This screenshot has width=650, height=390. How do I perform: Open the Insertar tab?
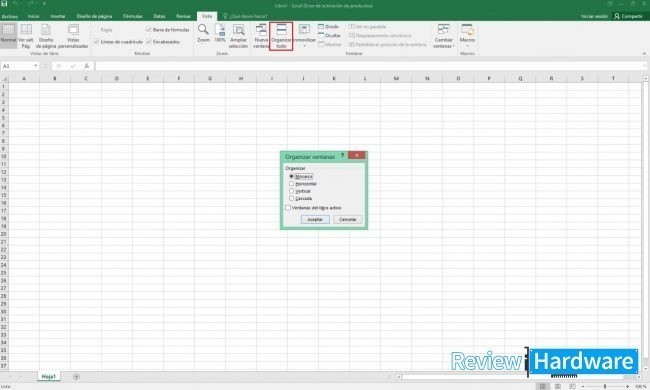[58, 16]
